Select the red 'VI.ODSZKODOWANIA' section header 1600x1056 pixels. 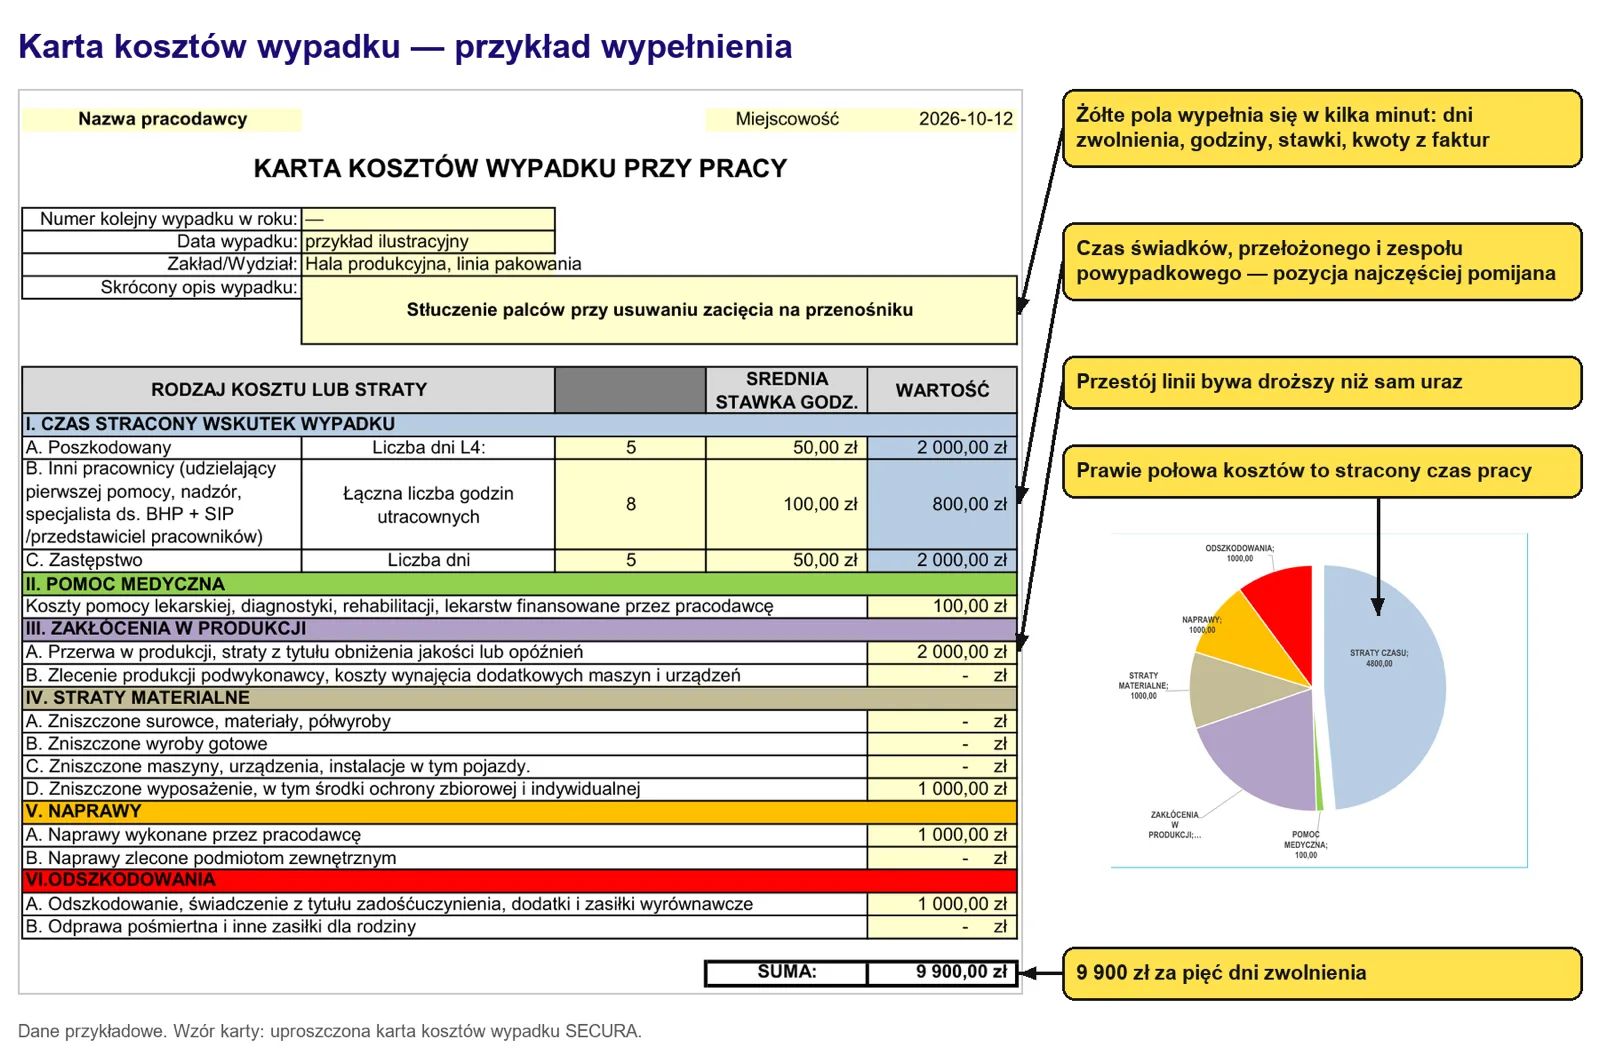[519, 880]
